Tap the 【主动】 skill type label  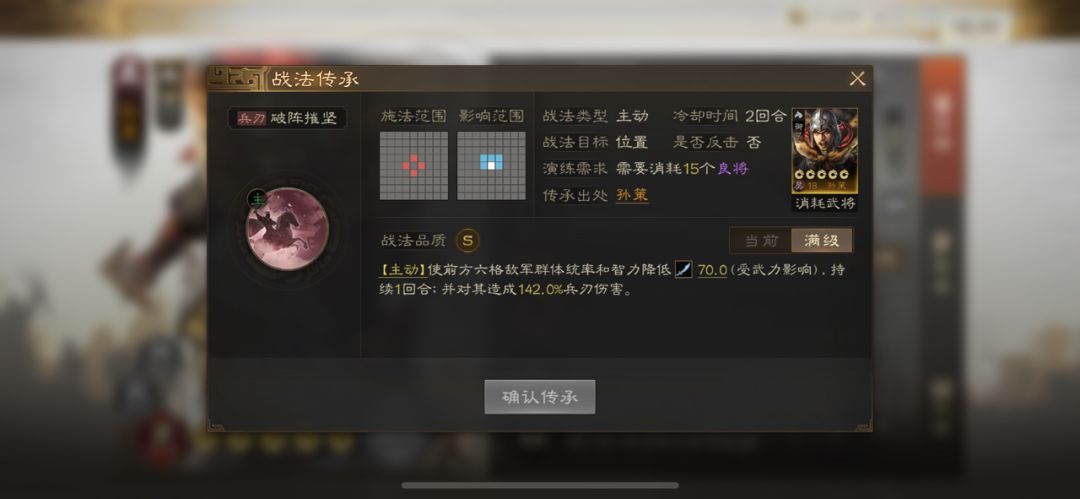click(403, 270)
